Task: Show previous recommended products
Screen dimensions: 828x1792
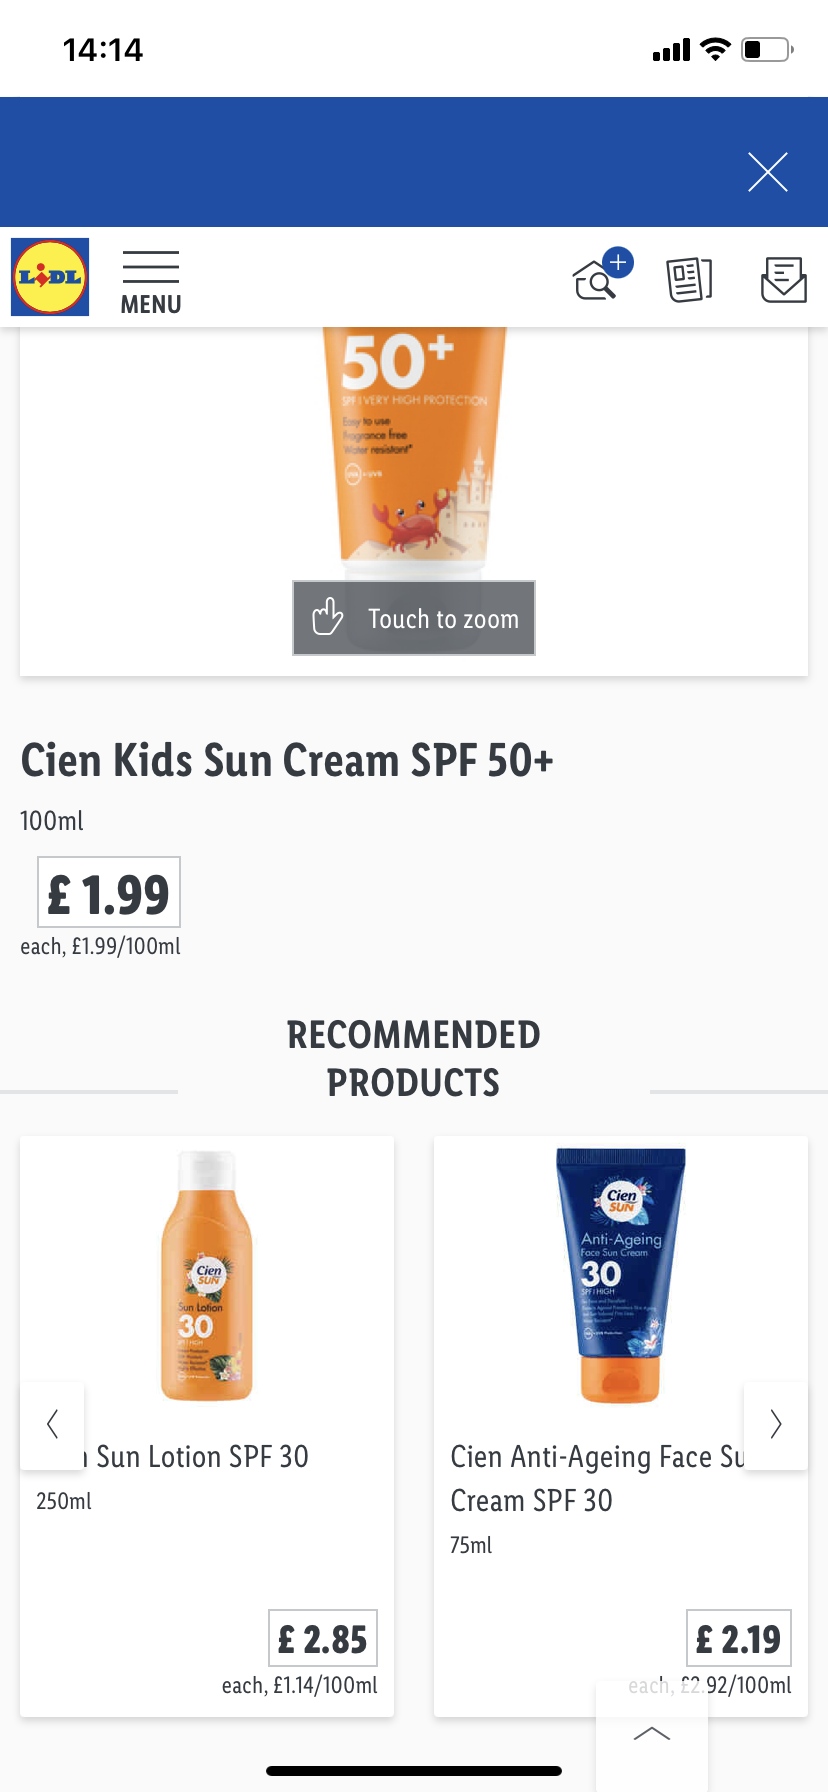Action: click(52, 1424)
